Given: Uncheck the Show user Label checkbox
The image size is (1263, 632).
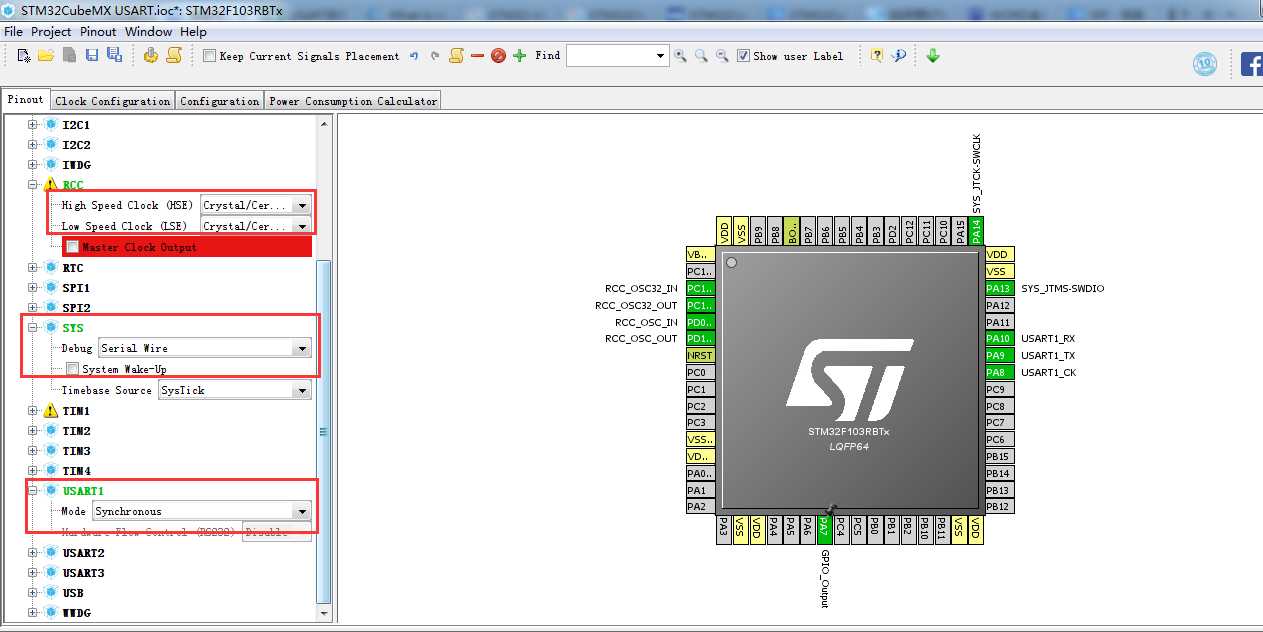Looking at the screenshot, I should tap(743, 56).
